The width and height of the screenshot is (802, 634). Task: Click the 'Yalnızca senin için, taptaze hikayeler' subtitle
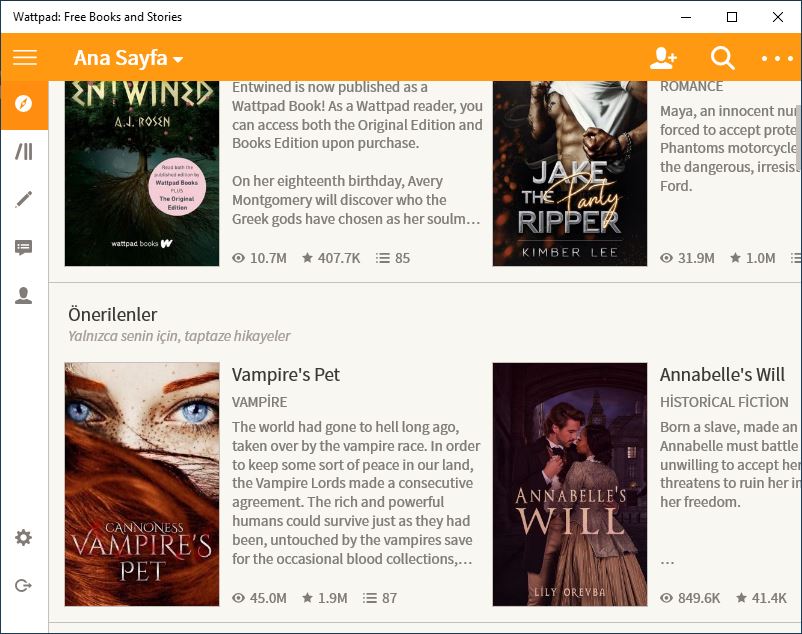[179, 336]
